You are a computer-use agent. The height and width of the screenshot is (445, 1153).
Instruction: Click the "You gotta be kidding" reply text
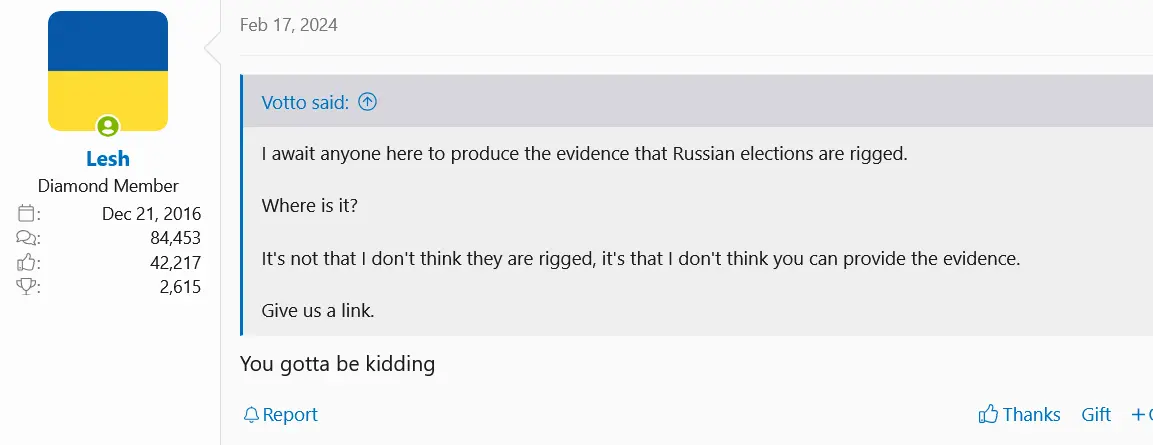coord(337,364)
